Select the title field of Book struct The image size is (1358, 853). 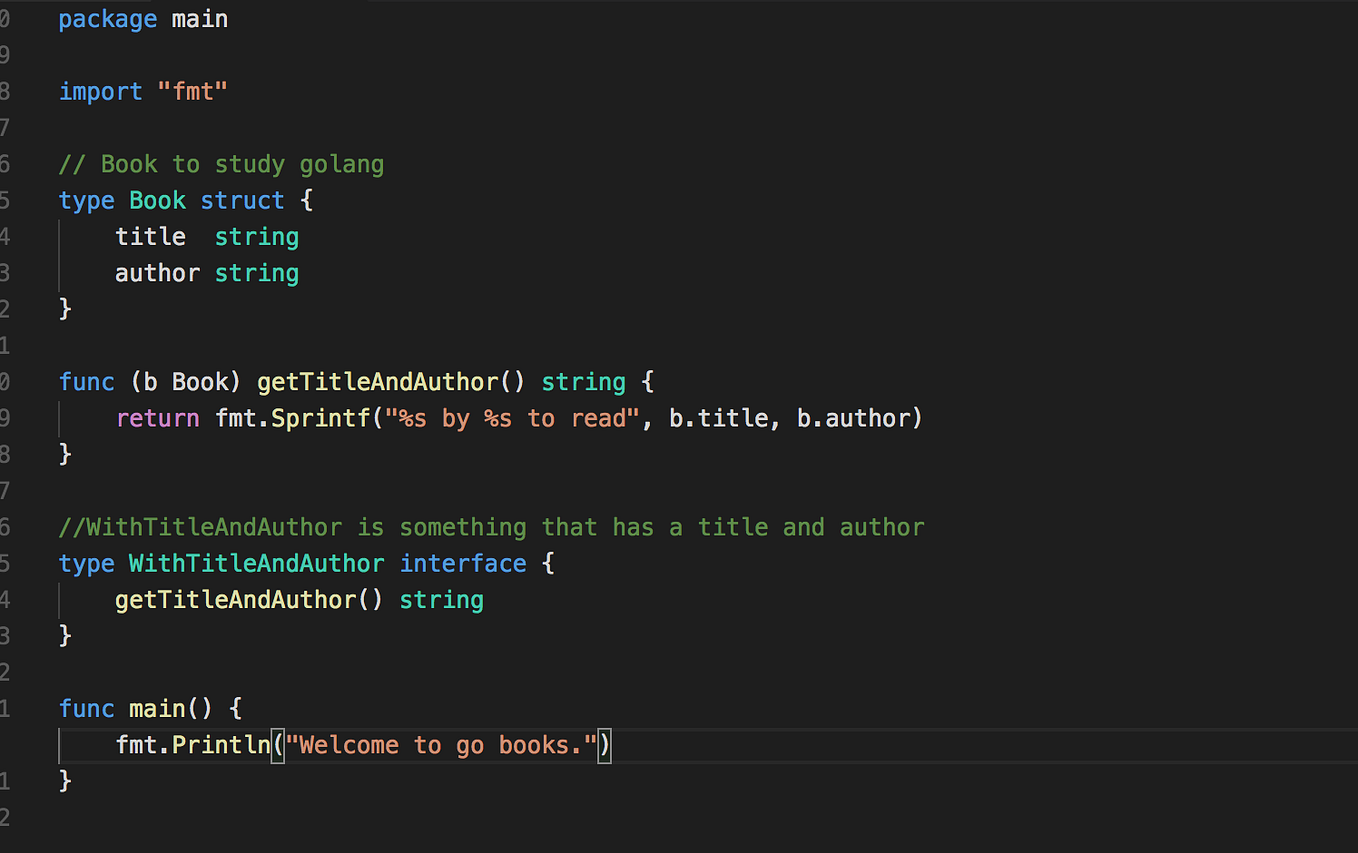150,236
